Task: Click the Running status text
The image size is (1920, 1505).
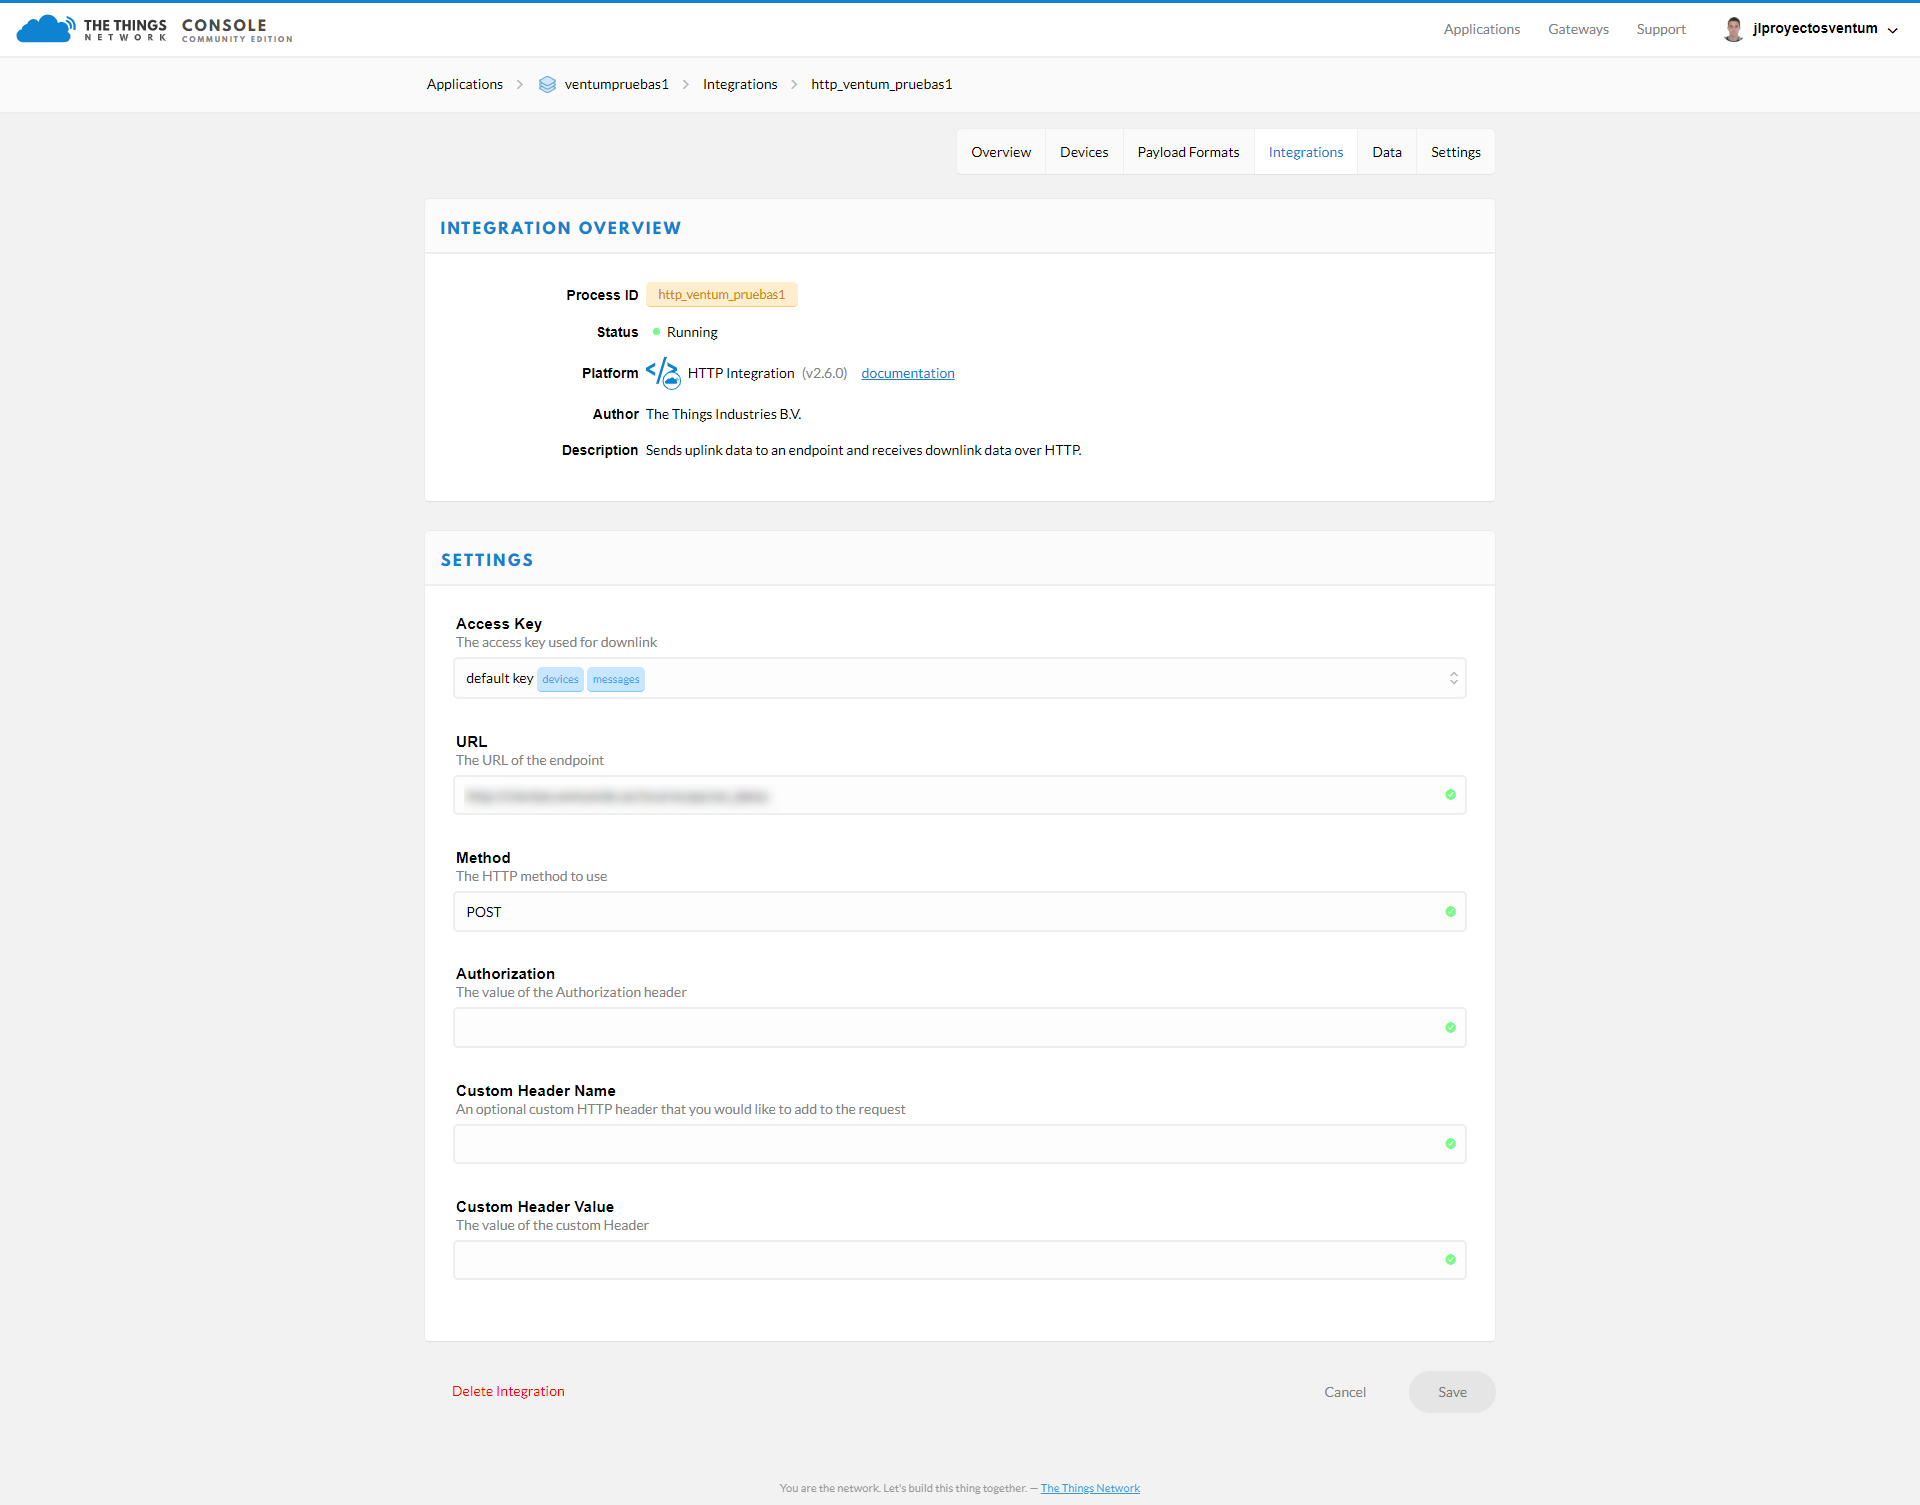Action: tap(692, 332)
